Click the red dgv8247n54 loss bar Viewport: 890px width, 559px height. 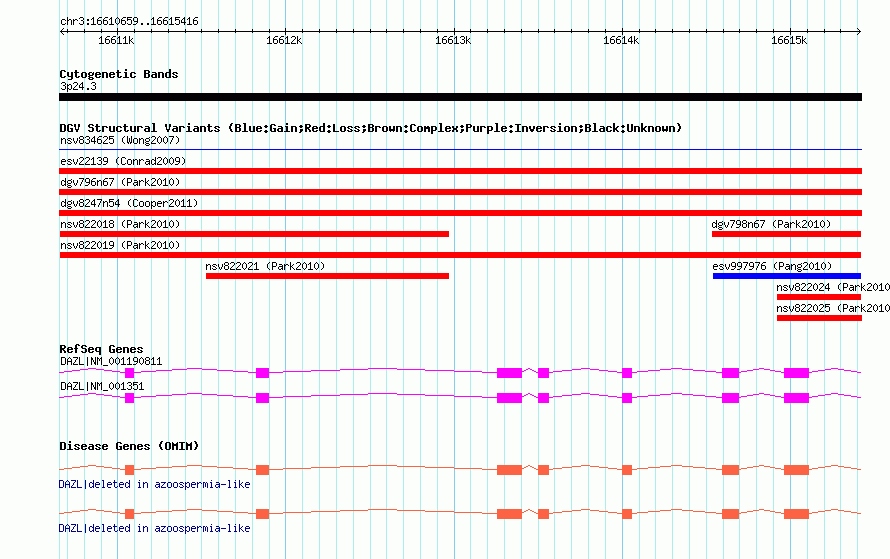tap(460, 213)
